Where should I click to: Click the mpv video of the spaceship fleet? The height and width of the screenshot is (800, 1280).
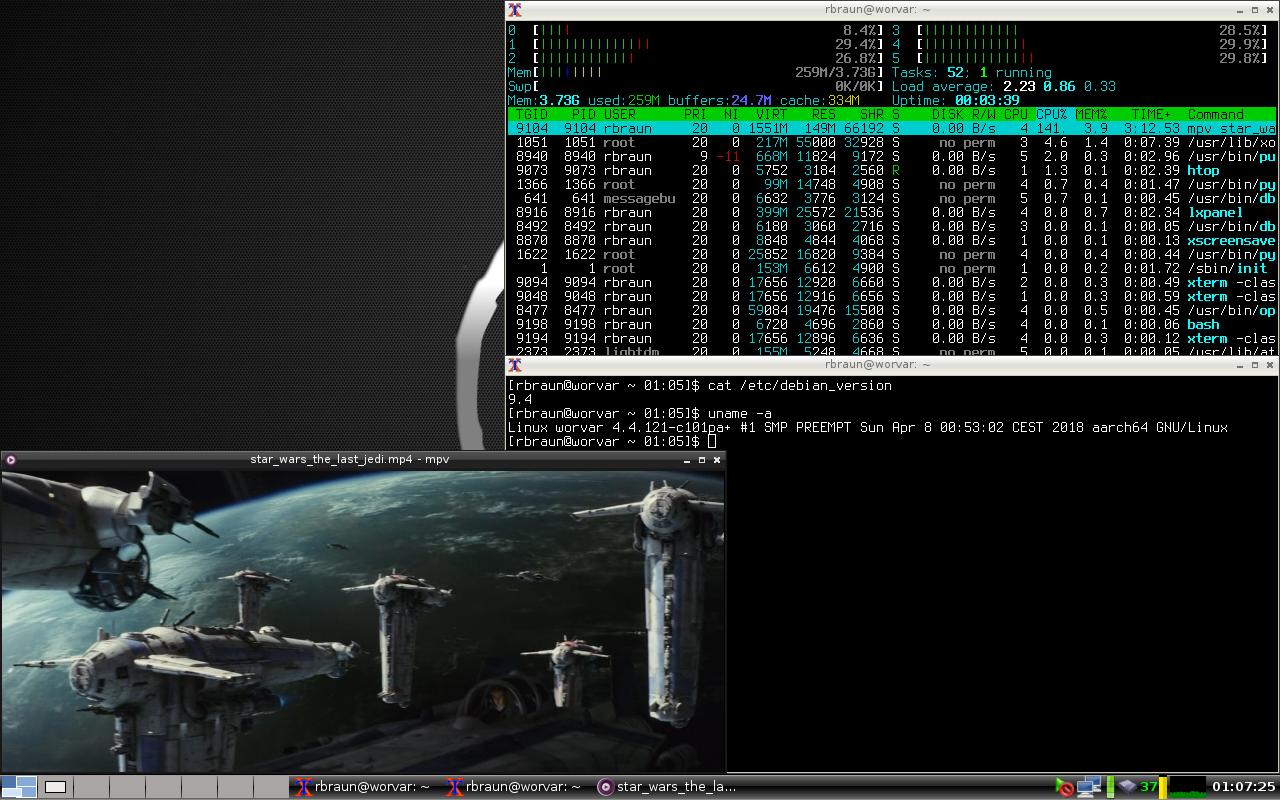[x=363, y=620]
